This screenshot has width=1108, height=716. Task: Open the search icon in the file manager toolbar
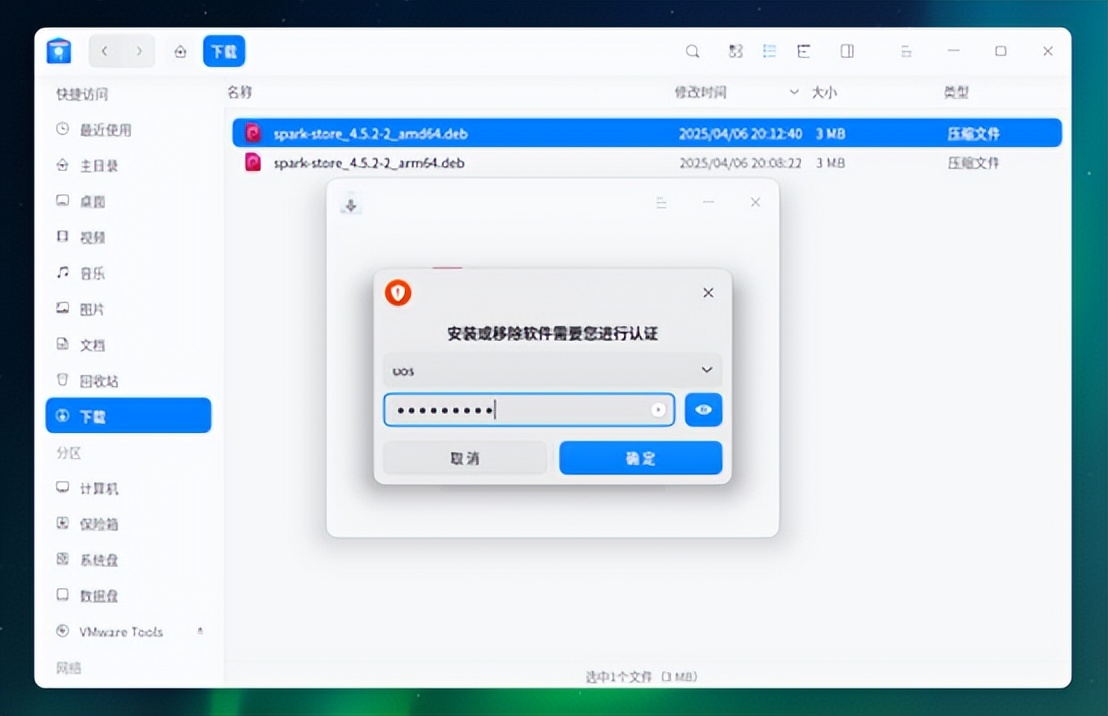point(691,50)
